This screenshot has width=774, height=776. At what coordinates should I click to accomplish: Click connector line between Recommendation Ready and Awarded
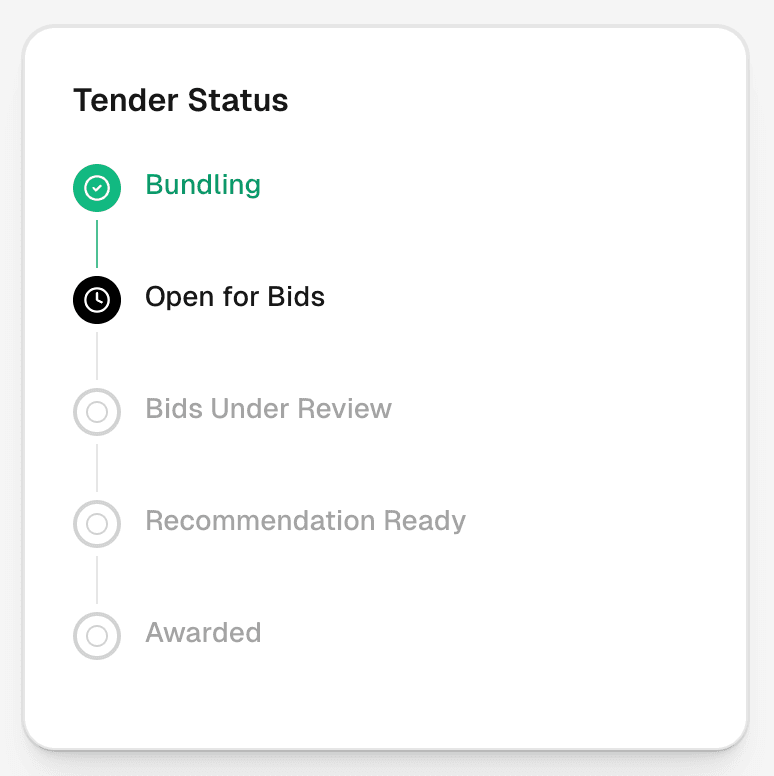(x=97, y=580)
